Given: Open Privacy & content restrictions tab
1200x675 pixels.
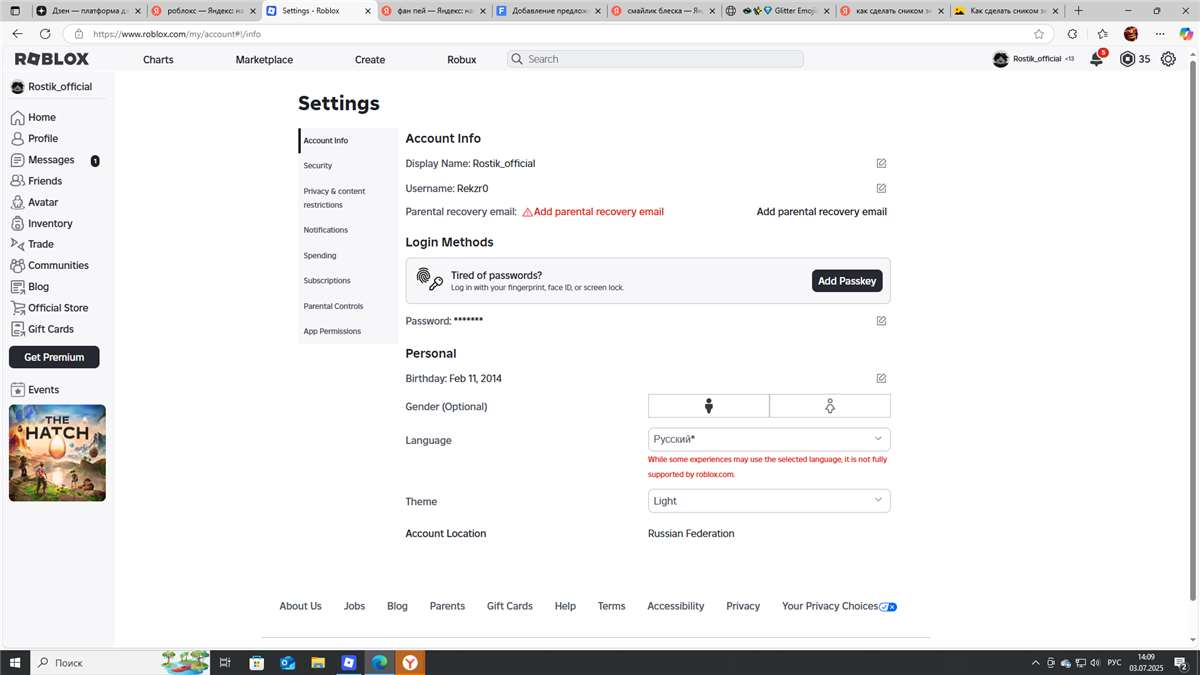Looking at the screenshot, I should click(x=348, y=198).
